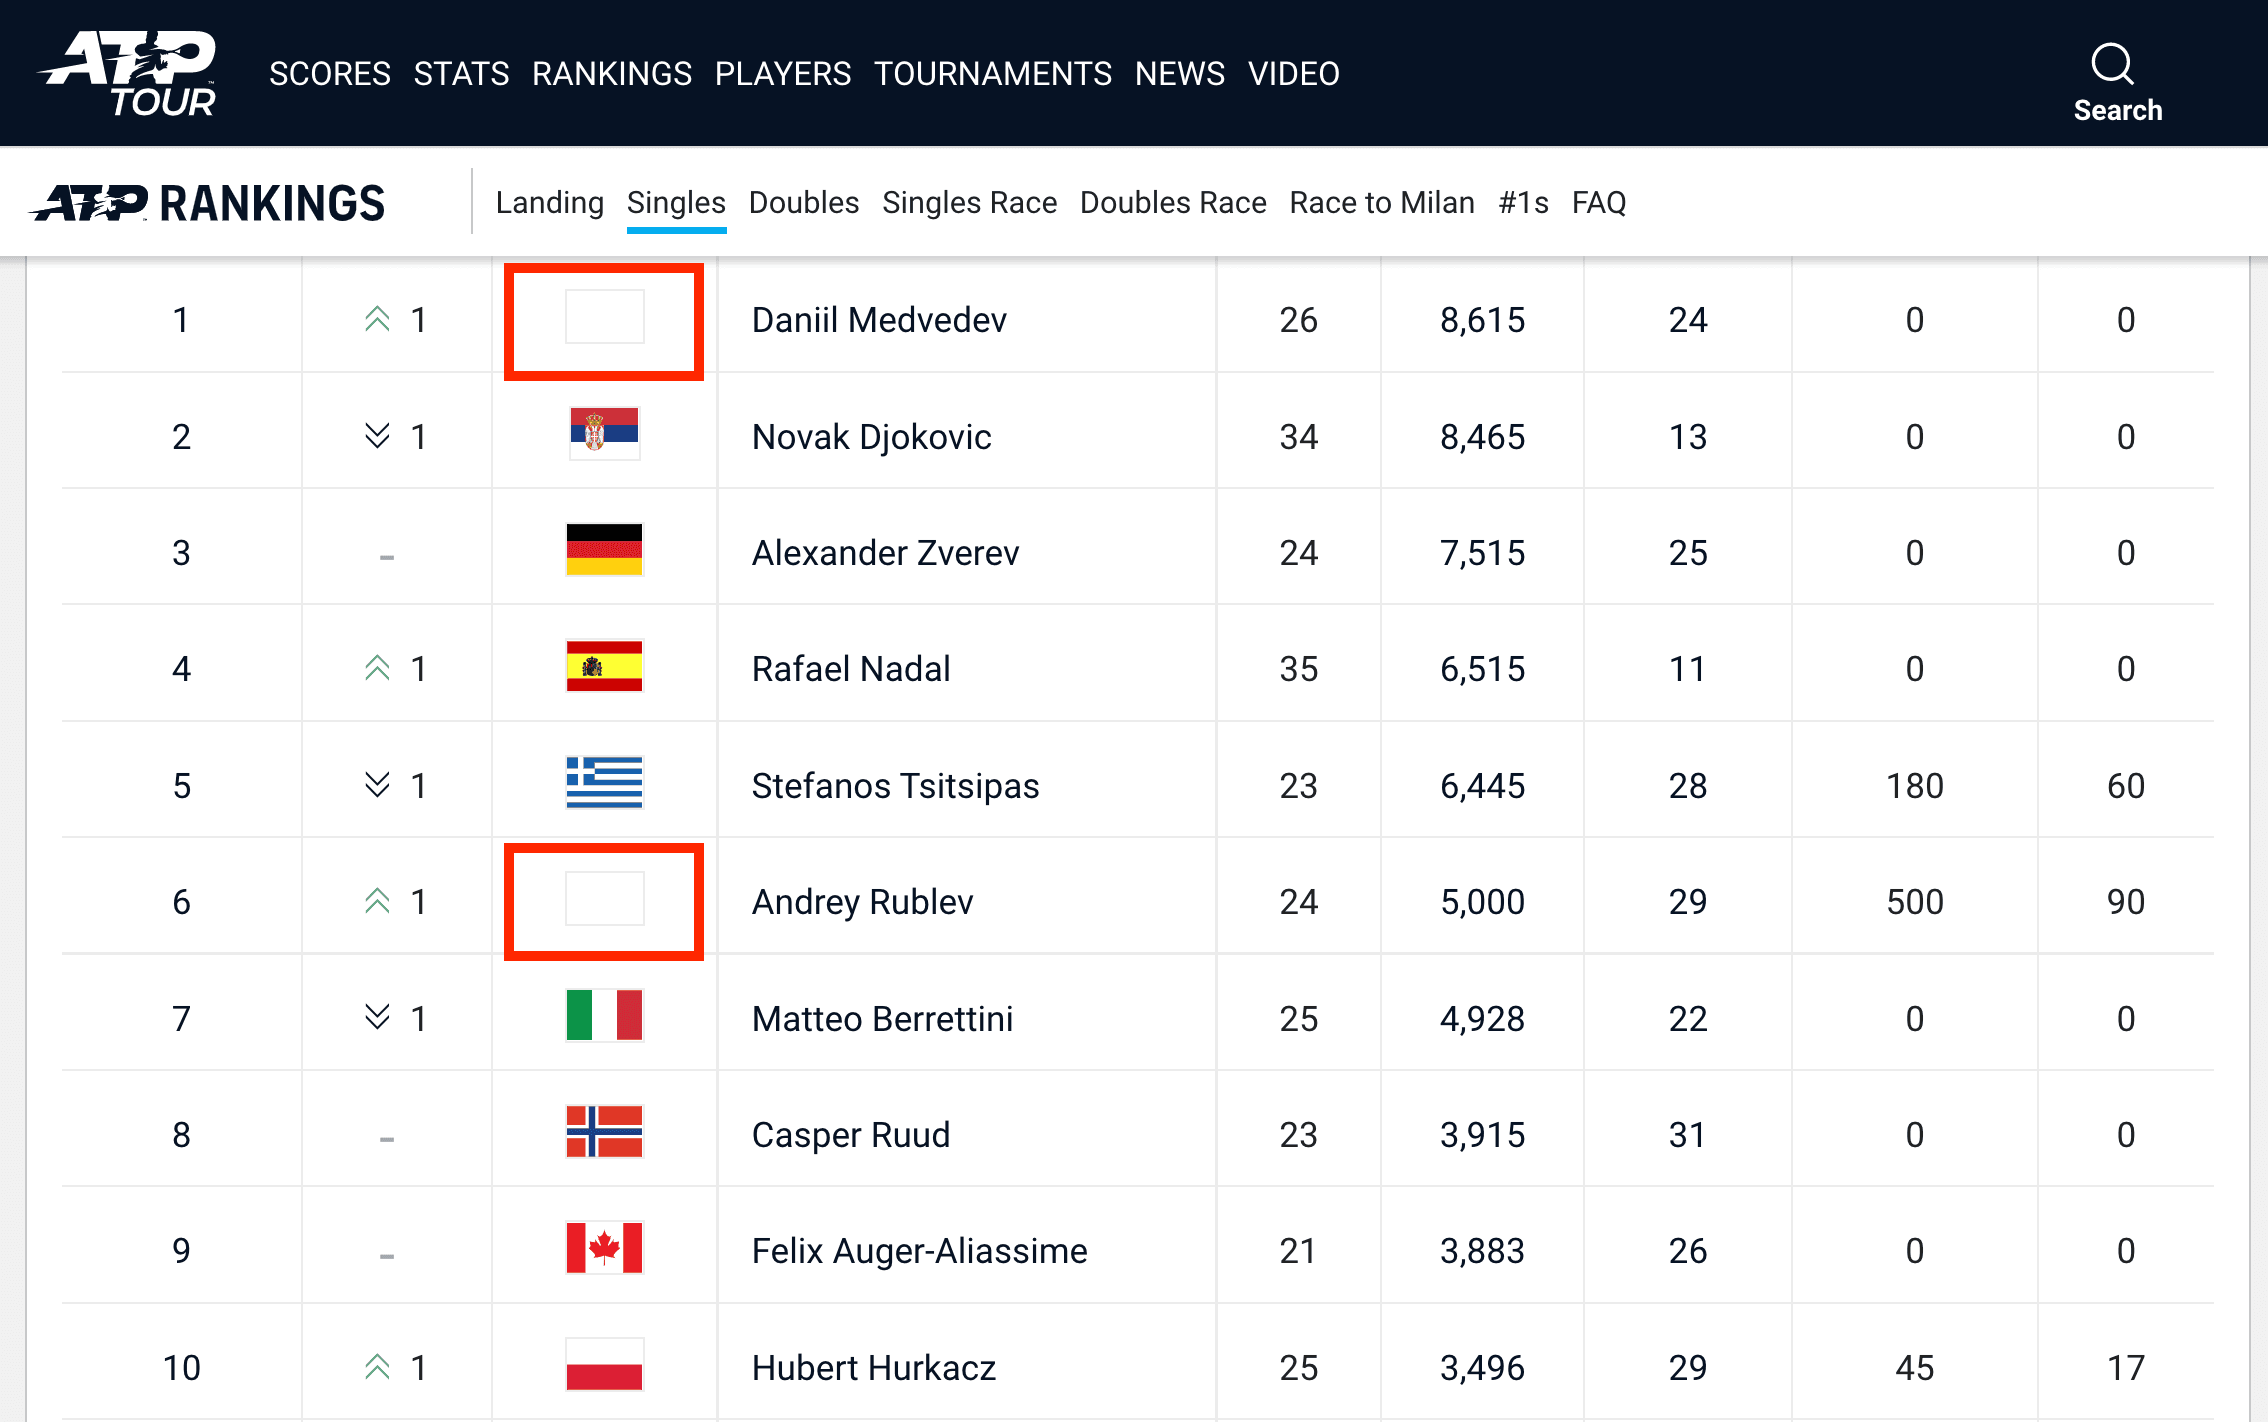The width and height of the screenshot is (2268, 1422).
Task: Click Italy flag beside Matteo Berrettini
Action: pos(604,1015)
